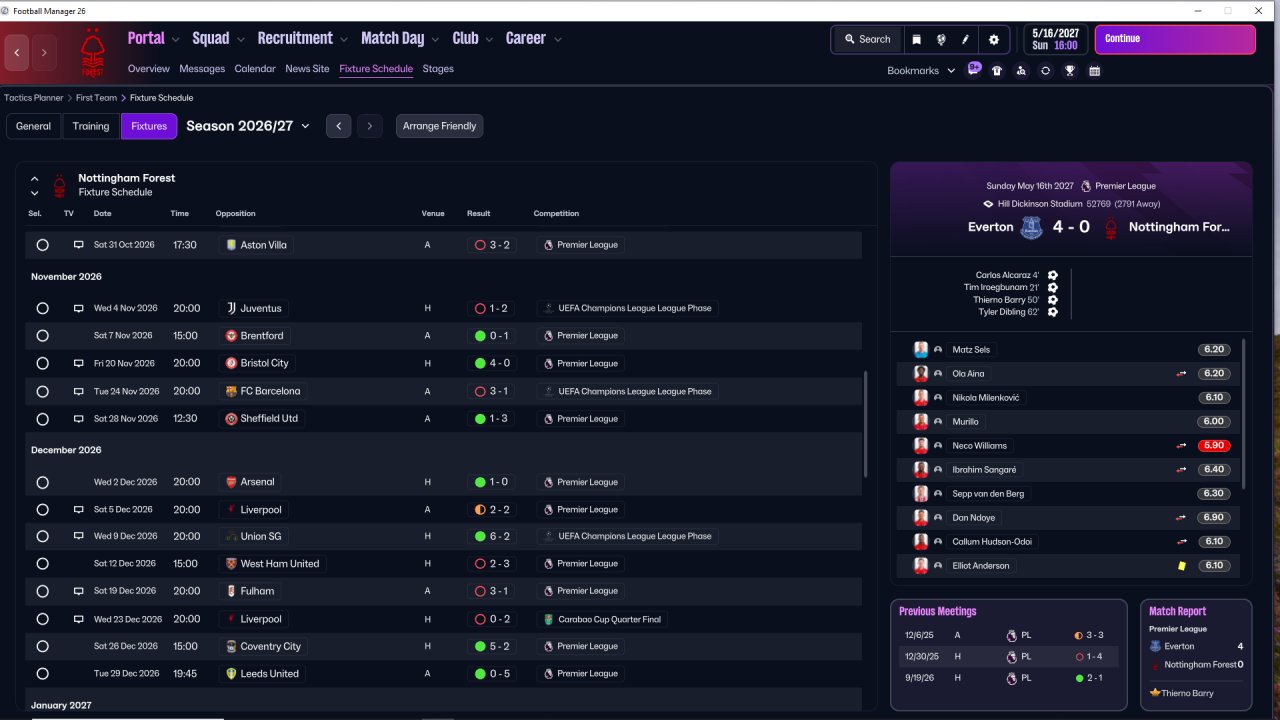This screenshot has height=720, width=1280.
Task: Select the radio button for Coventry City fixture
Action: point(42,647)
